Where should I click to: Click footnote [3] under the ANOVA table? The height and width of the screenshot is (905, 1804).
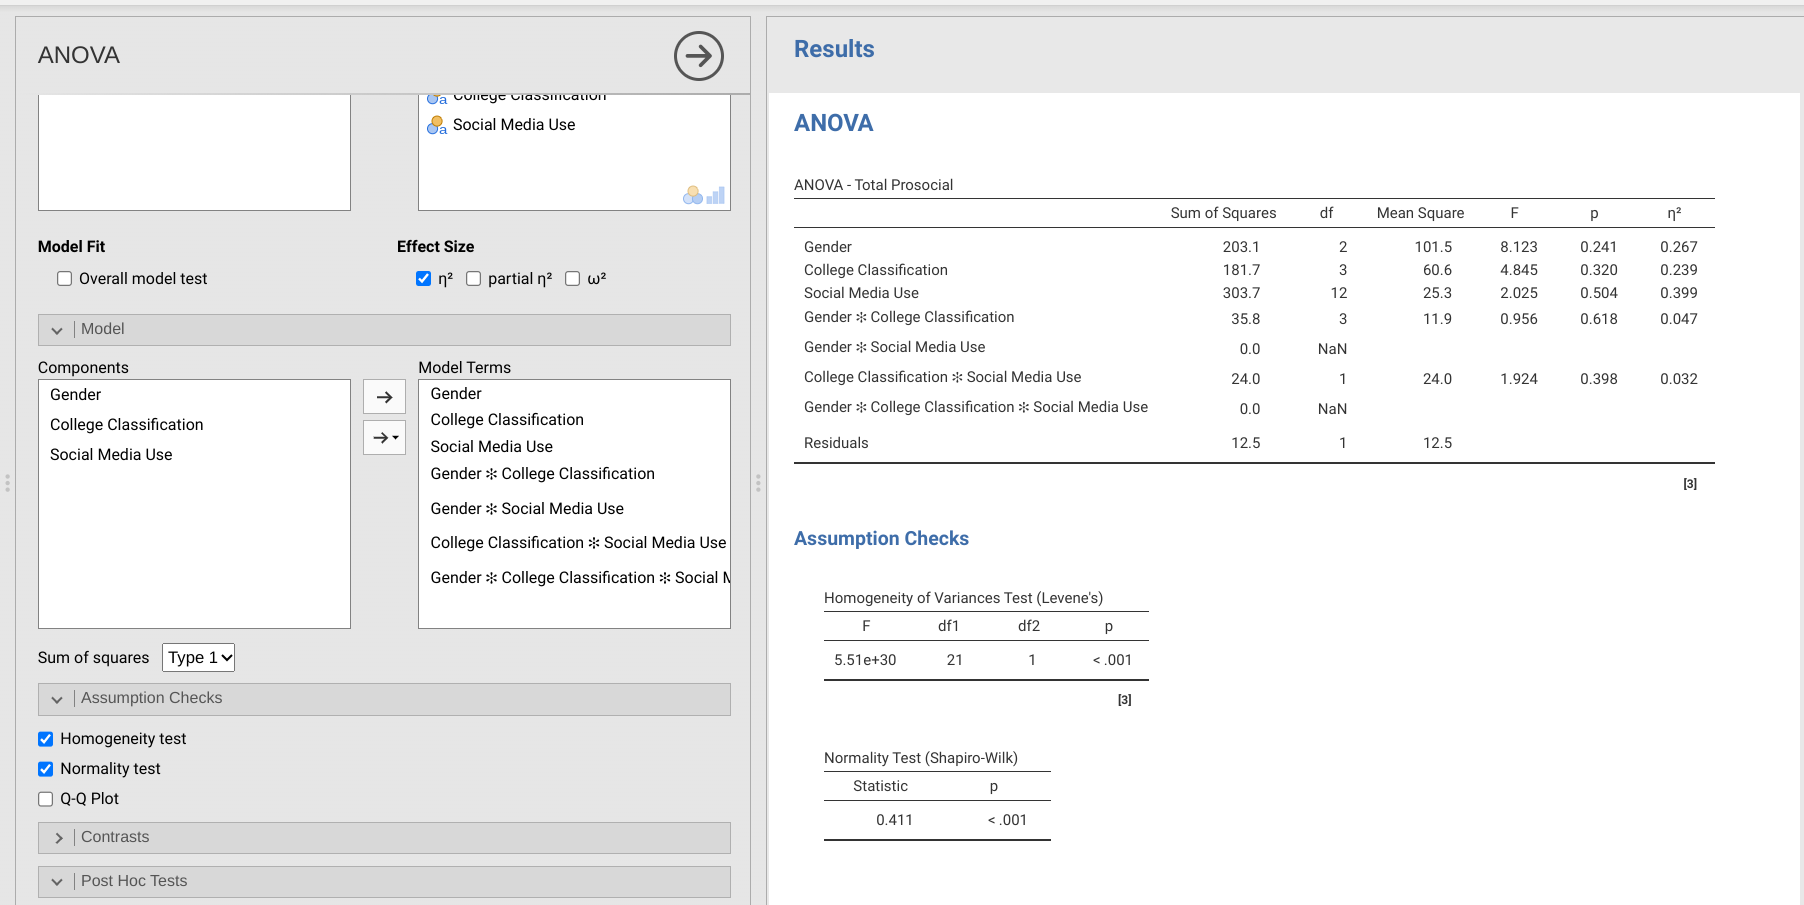1690,484
